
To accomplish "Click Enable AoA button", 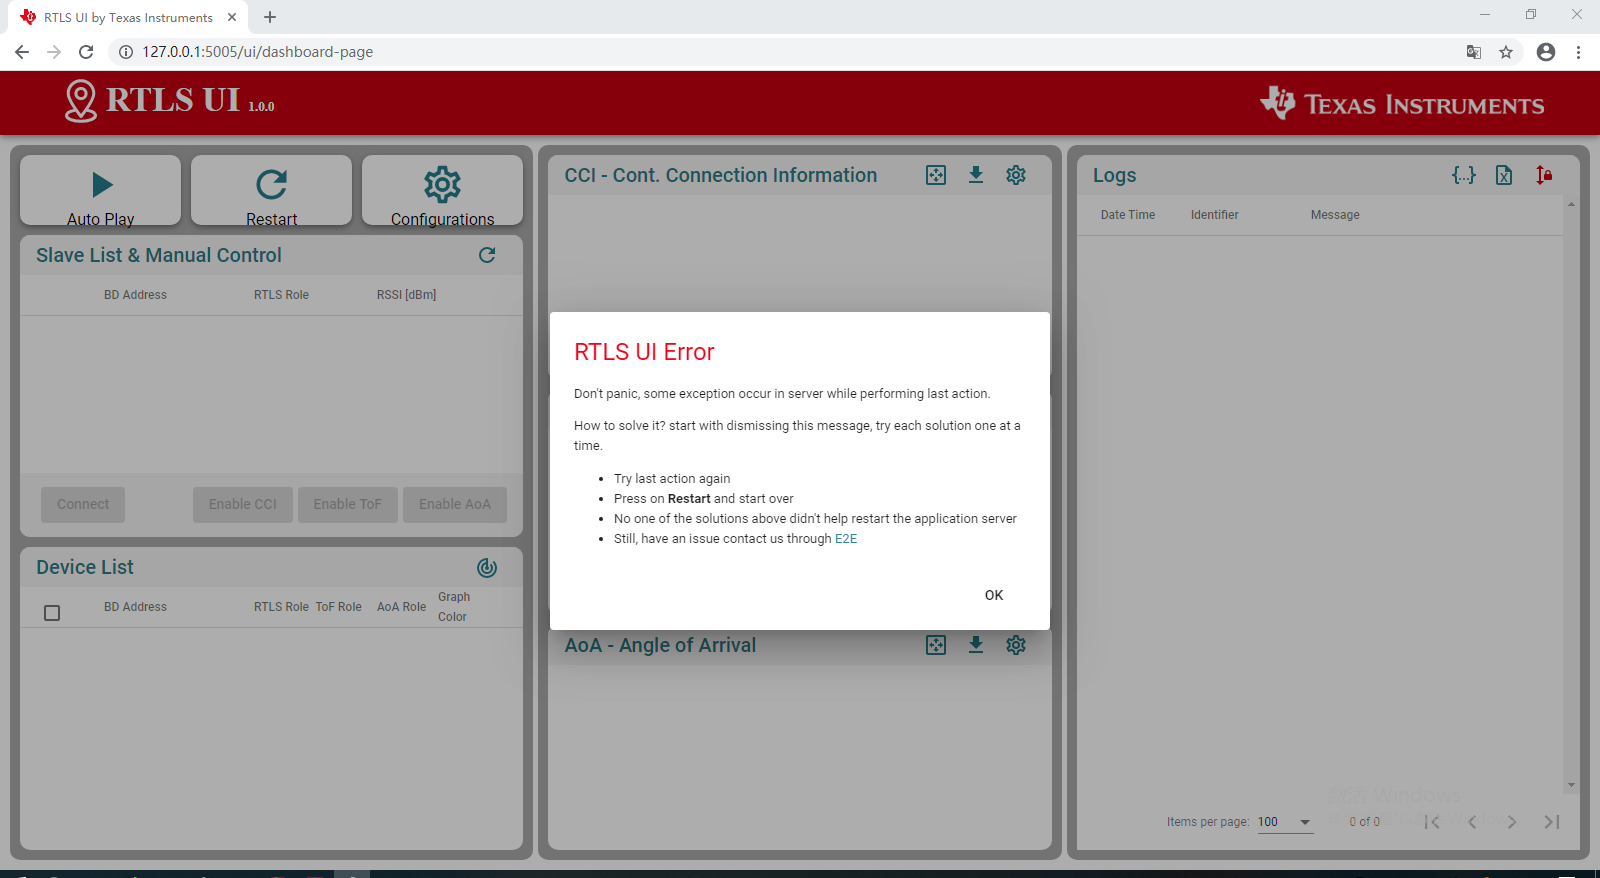I will click(455, 505).
